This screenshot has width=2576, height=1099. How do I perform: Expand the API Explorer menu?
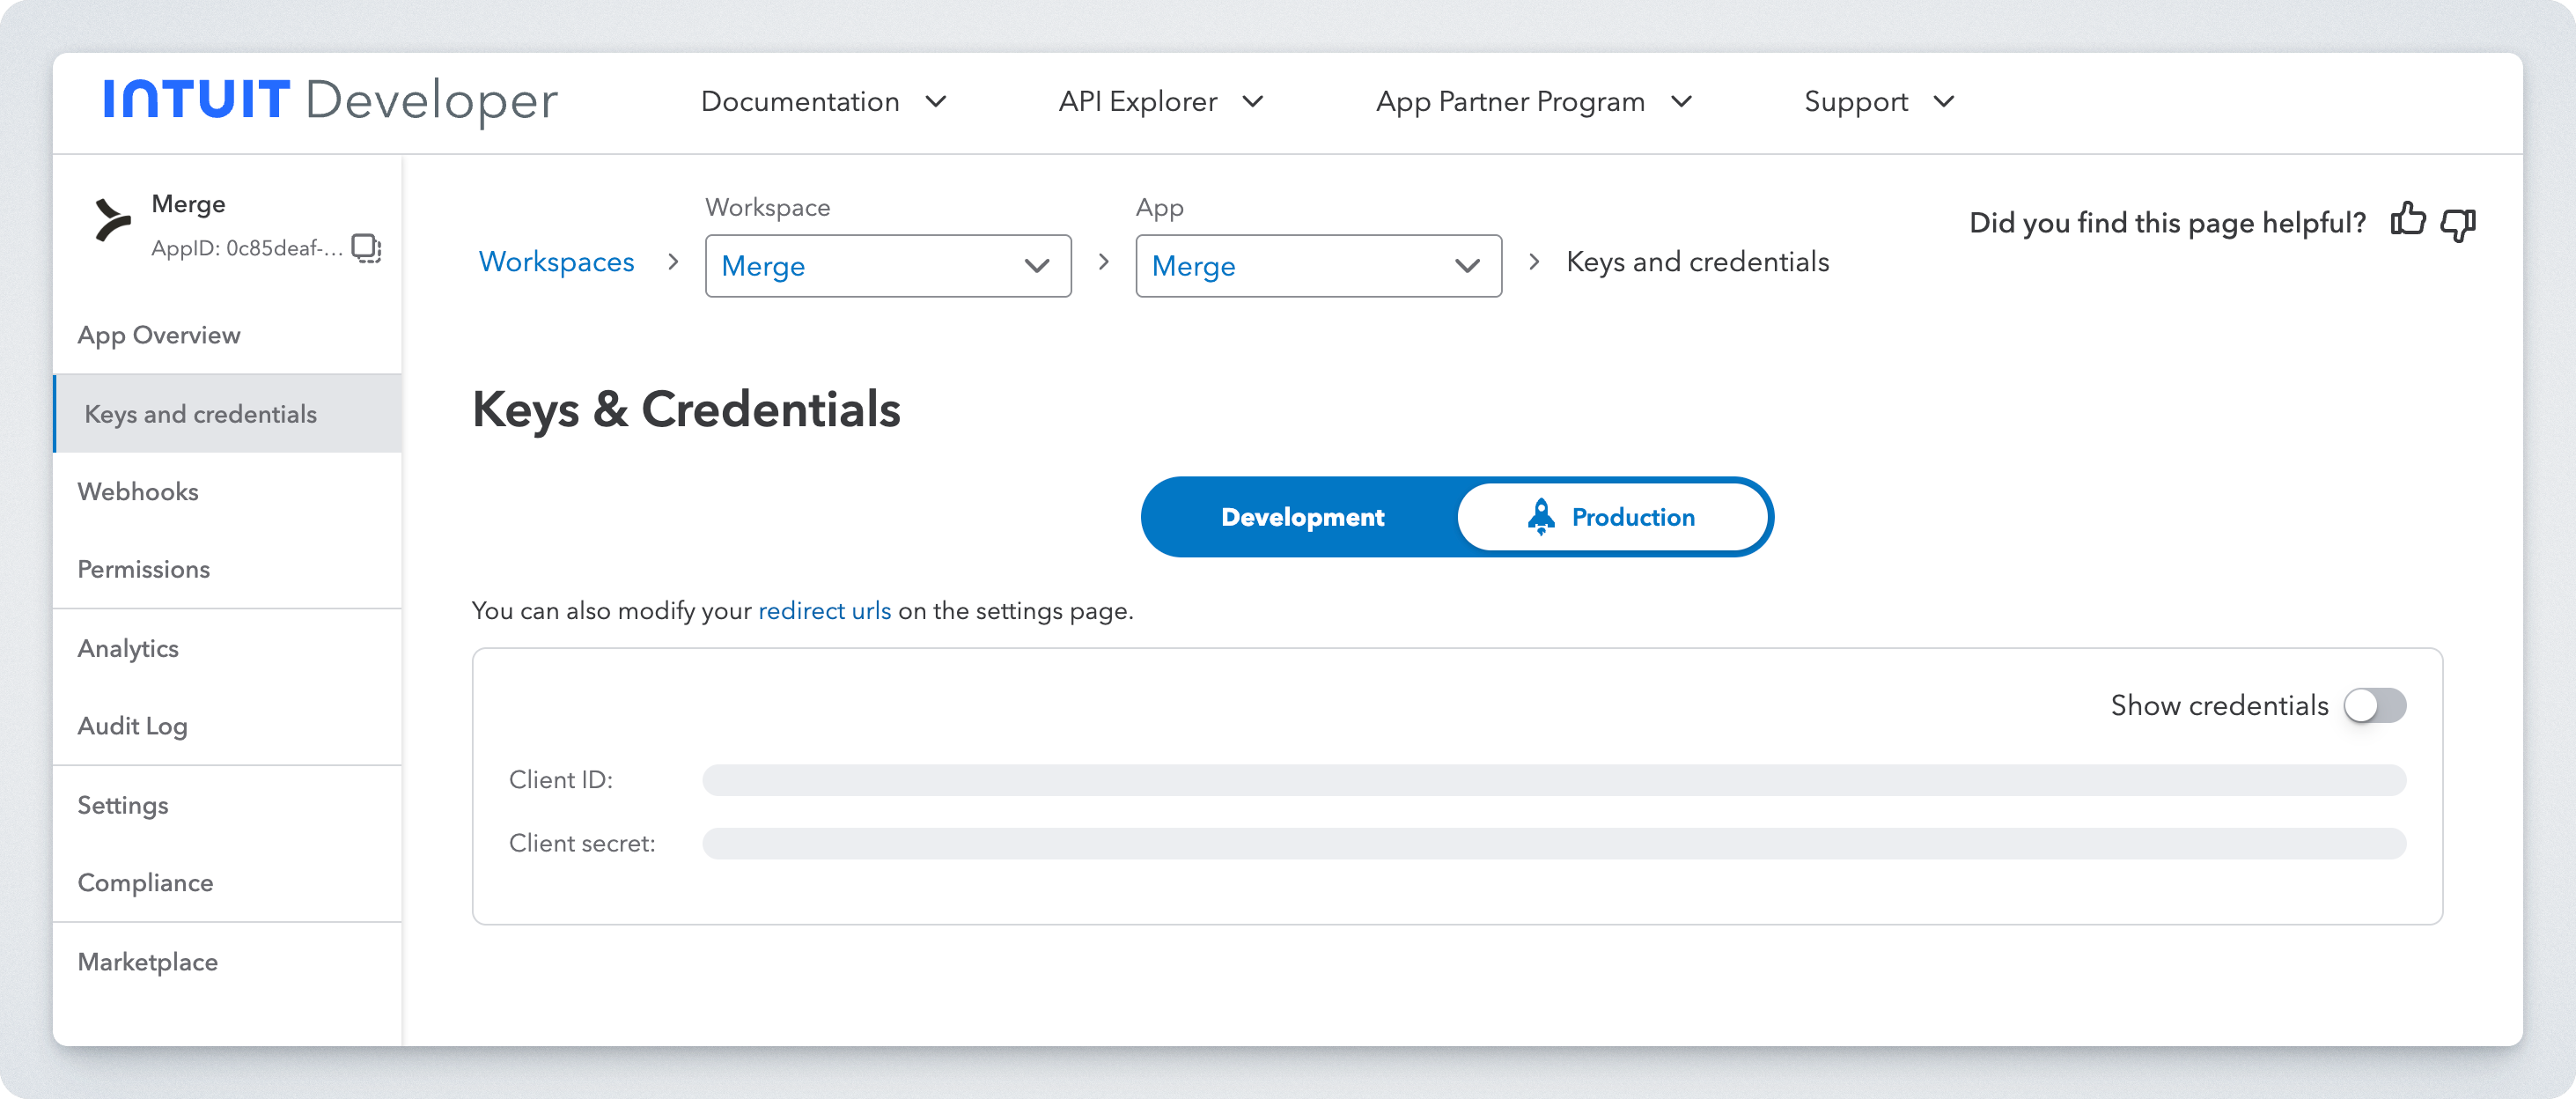click(1160, 102)
